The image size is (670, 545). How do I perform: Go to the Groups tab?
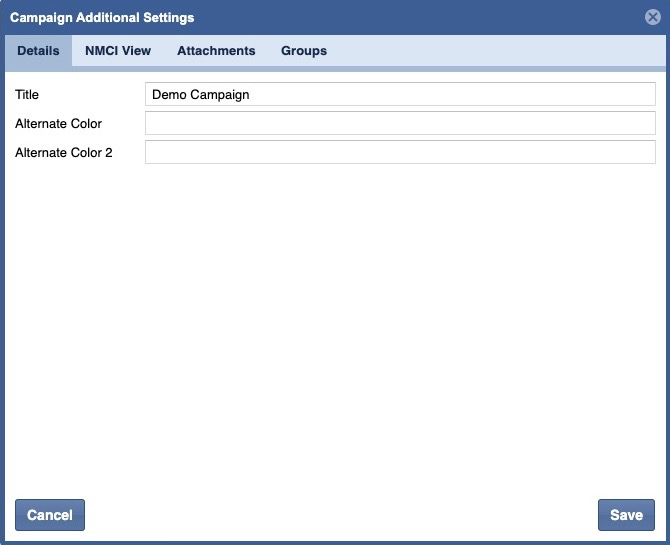tap(304, 51)
